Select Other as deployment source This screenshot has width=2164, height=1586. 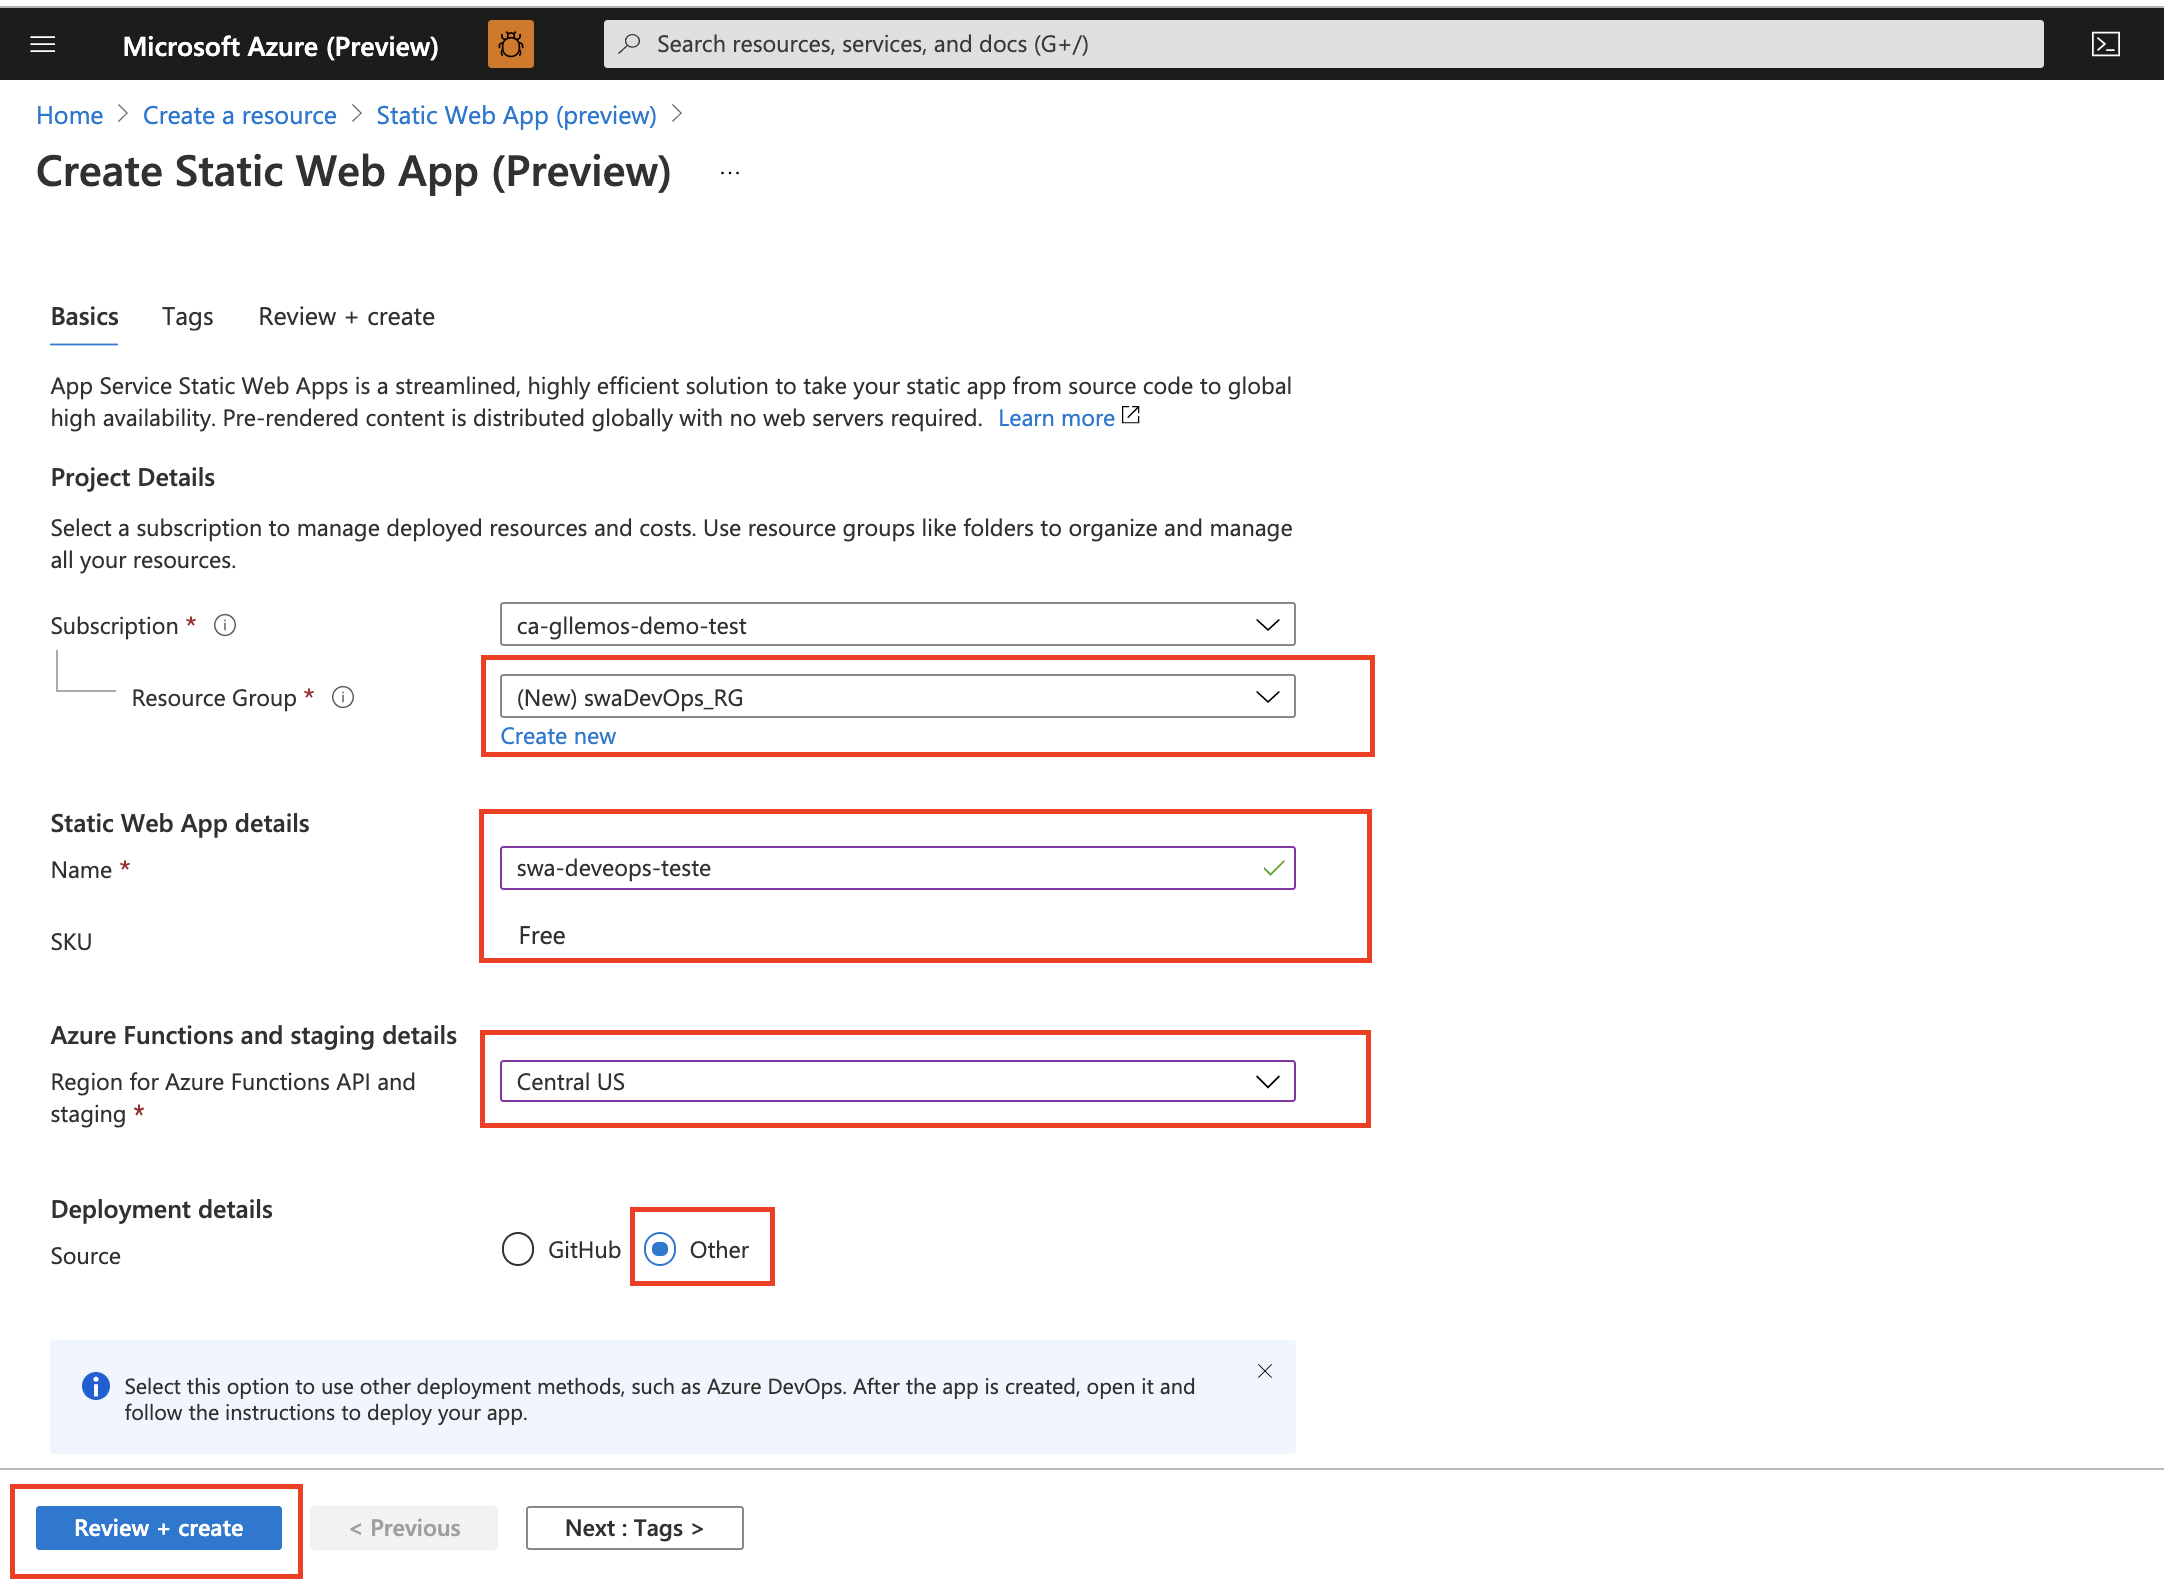(x=660, y=1250)
